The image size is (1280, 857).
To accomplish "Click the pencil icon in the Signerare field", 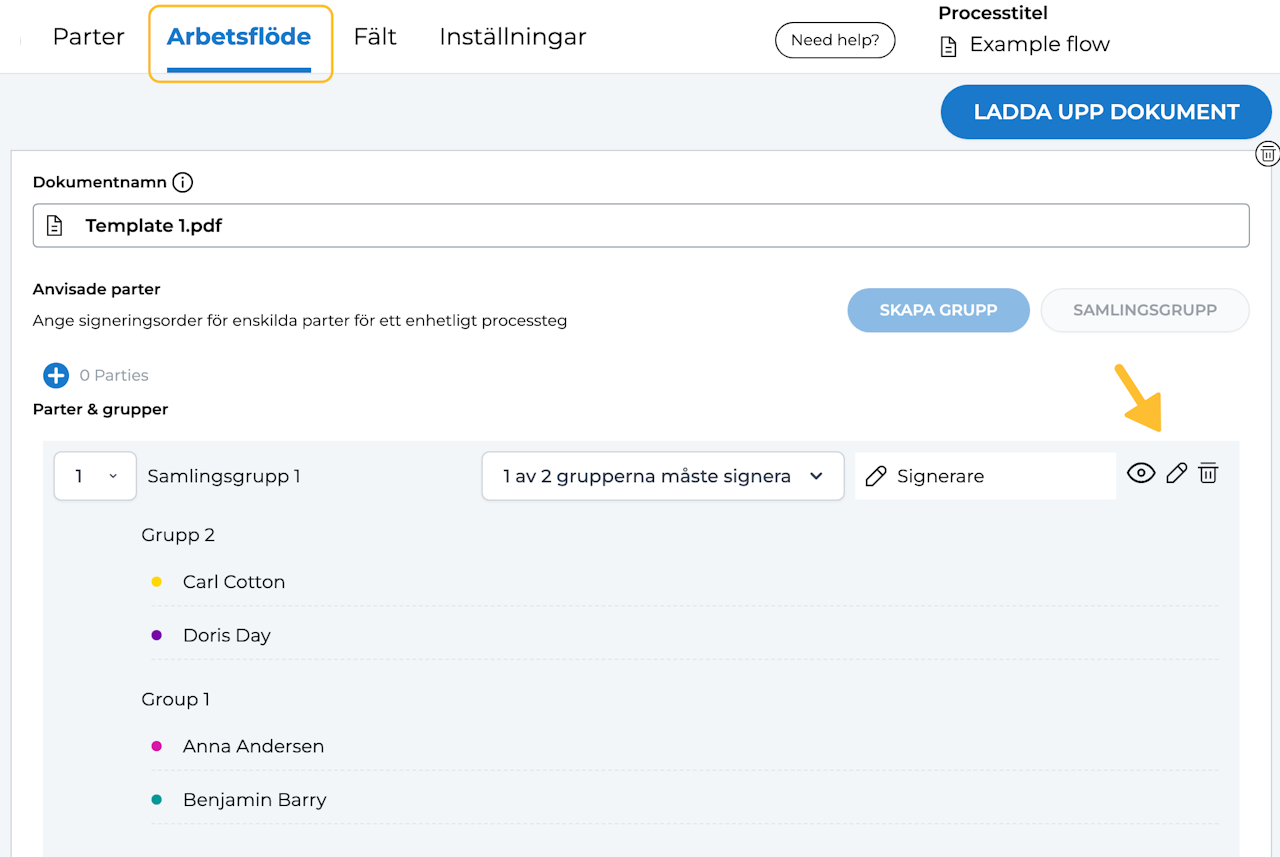I will (876, 477).
